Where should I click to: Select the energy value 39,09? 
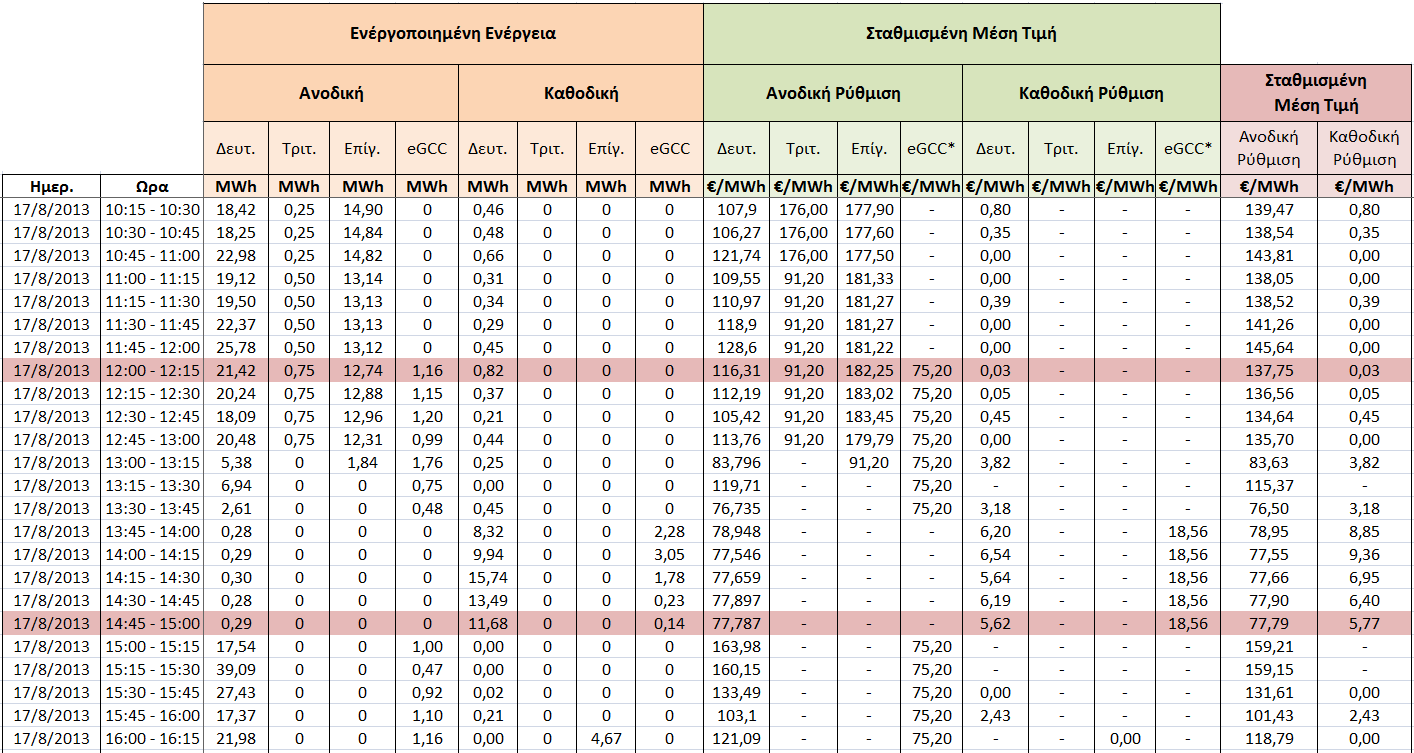[237, 670]
